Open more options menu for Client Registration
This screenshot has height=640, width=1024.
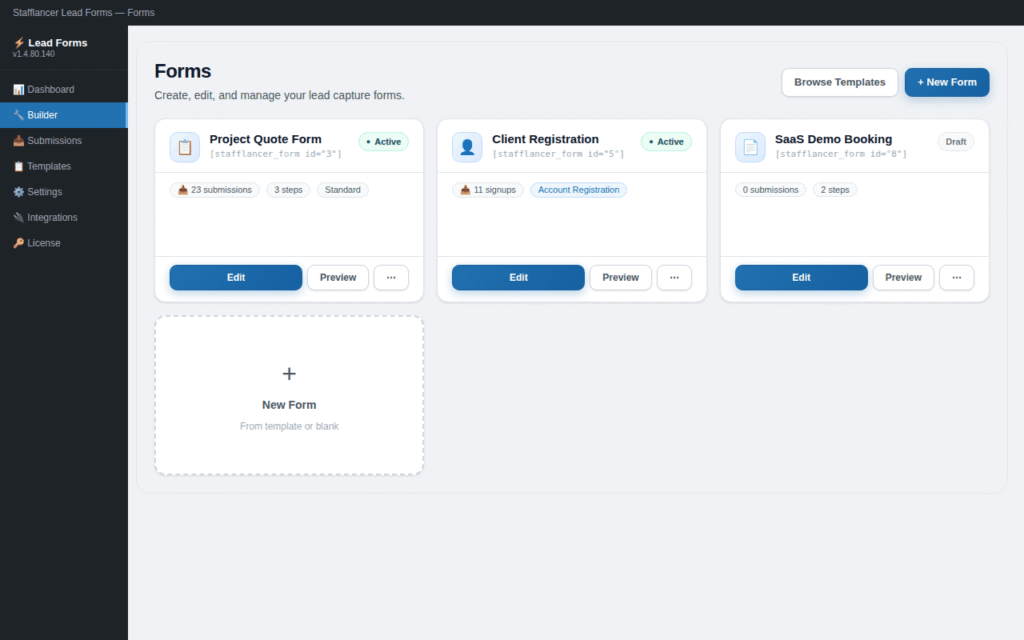(674, 278)
